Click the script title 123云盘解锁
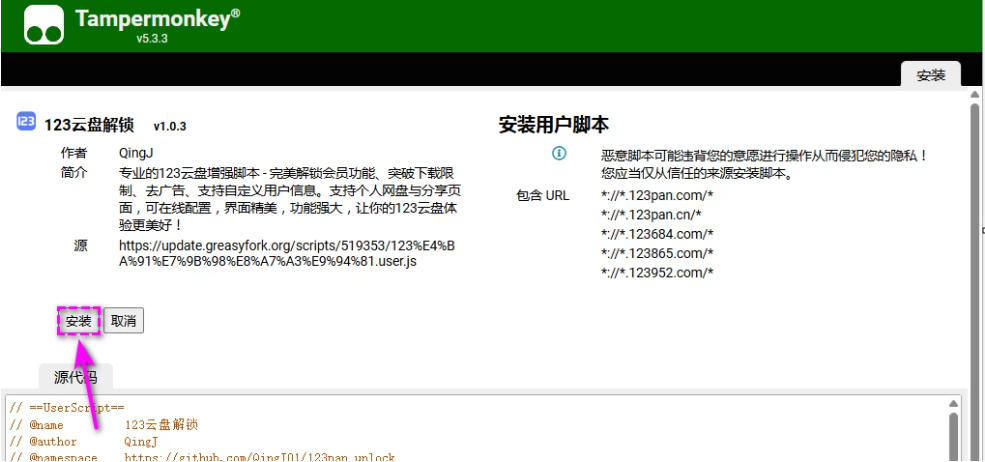Image resolution: width=985 pixels, height=462 pixels. [x=89, y=125]
